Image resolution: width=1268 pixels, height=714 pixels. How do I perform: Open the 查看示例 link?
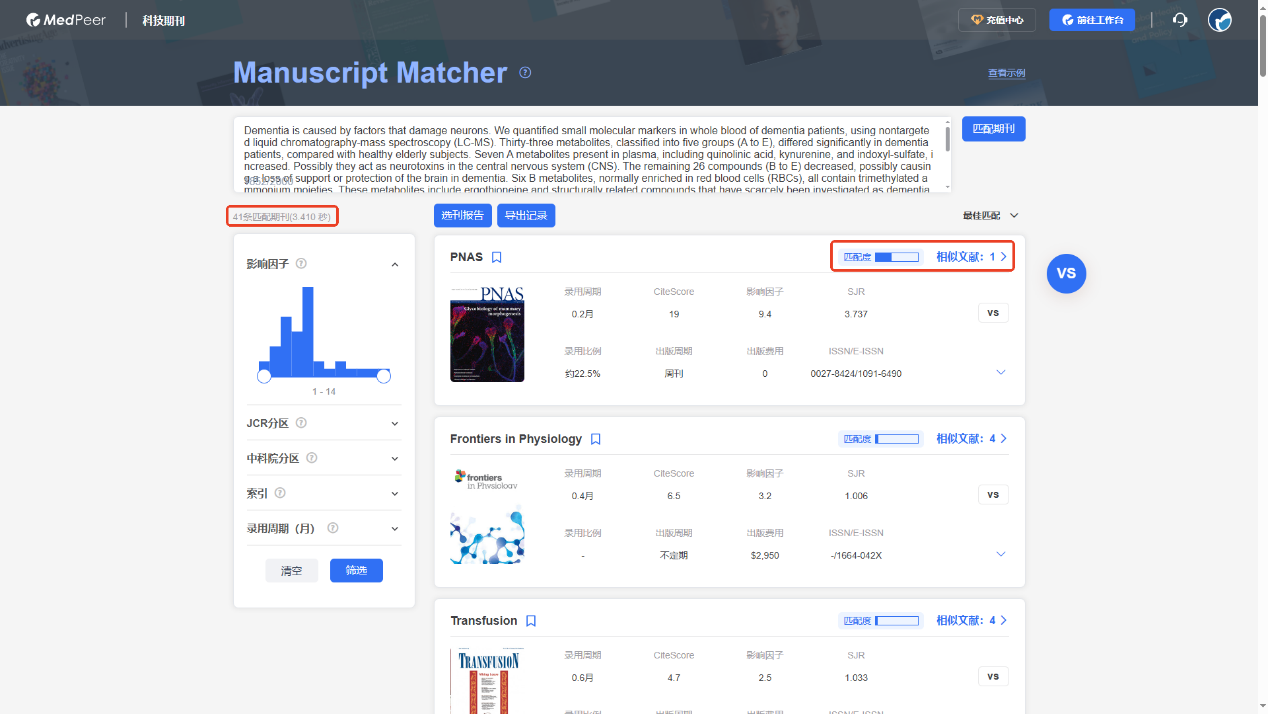[x=1006, y=73]
